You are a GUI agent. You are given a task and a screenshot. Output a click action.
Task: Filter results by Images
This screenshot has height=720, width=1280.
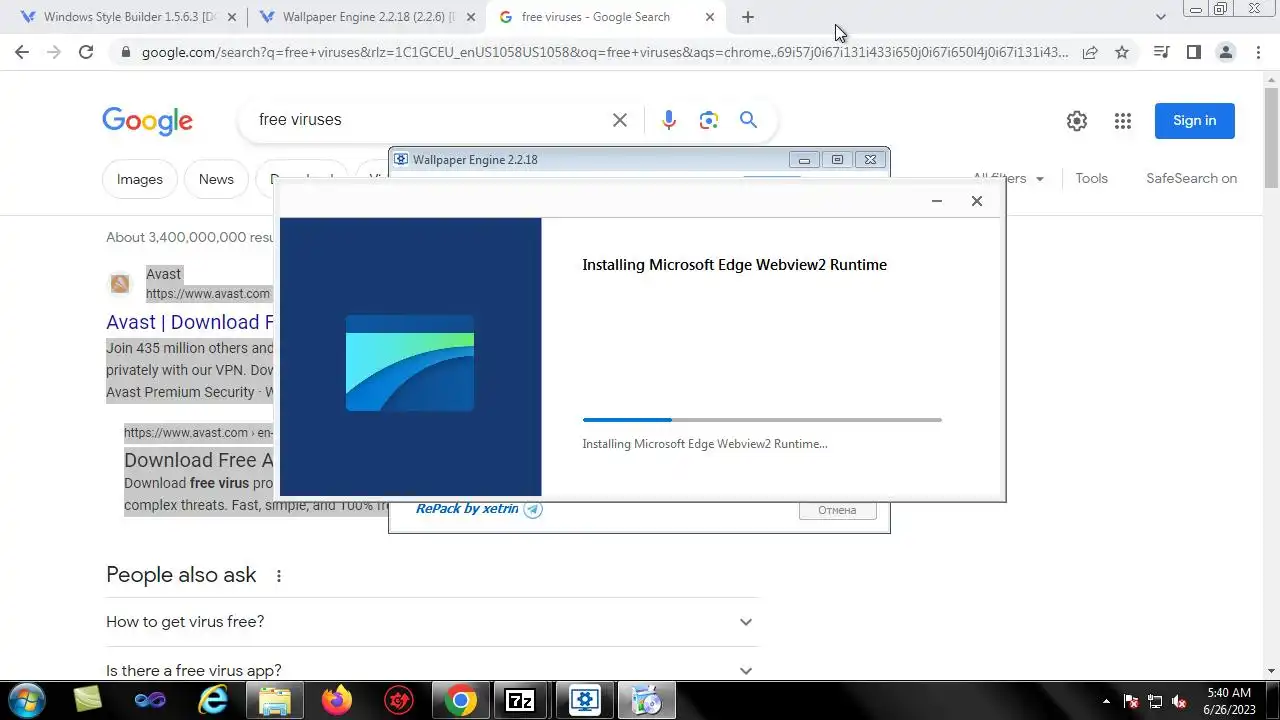[x=140, y=179]
